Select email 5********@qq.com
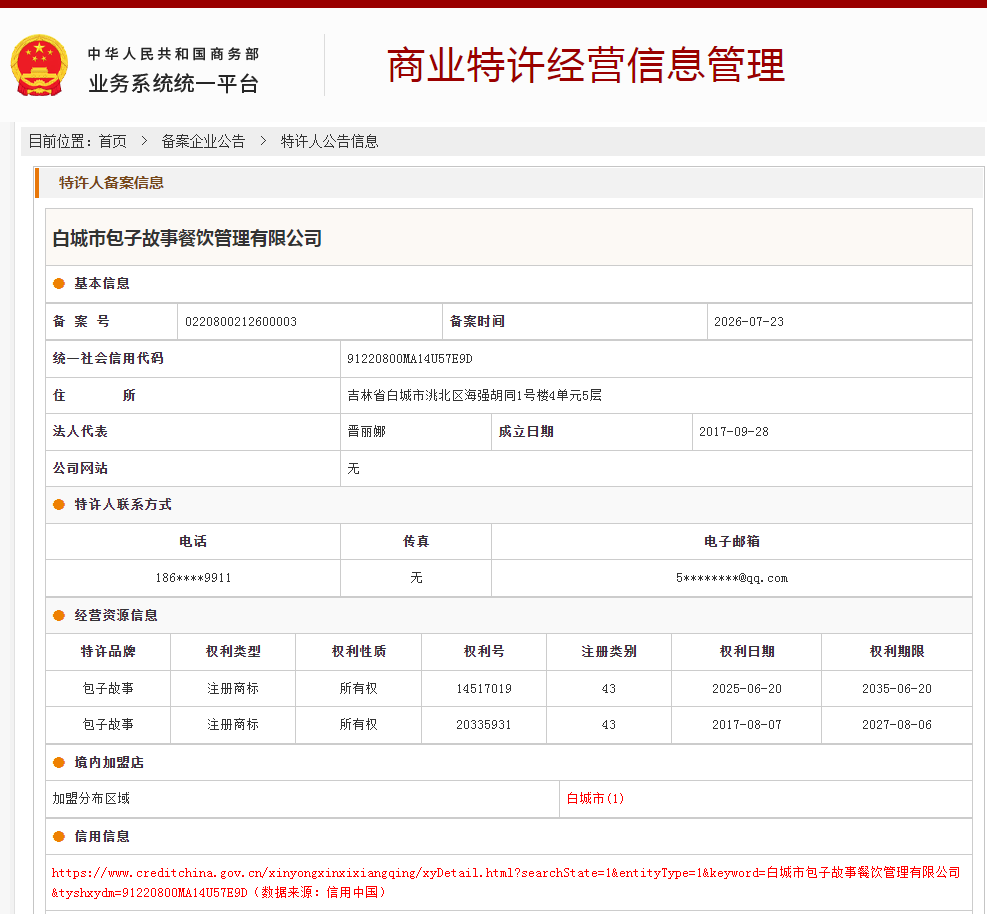This screenshot has width=987, height=914. (x=731, y=578)
